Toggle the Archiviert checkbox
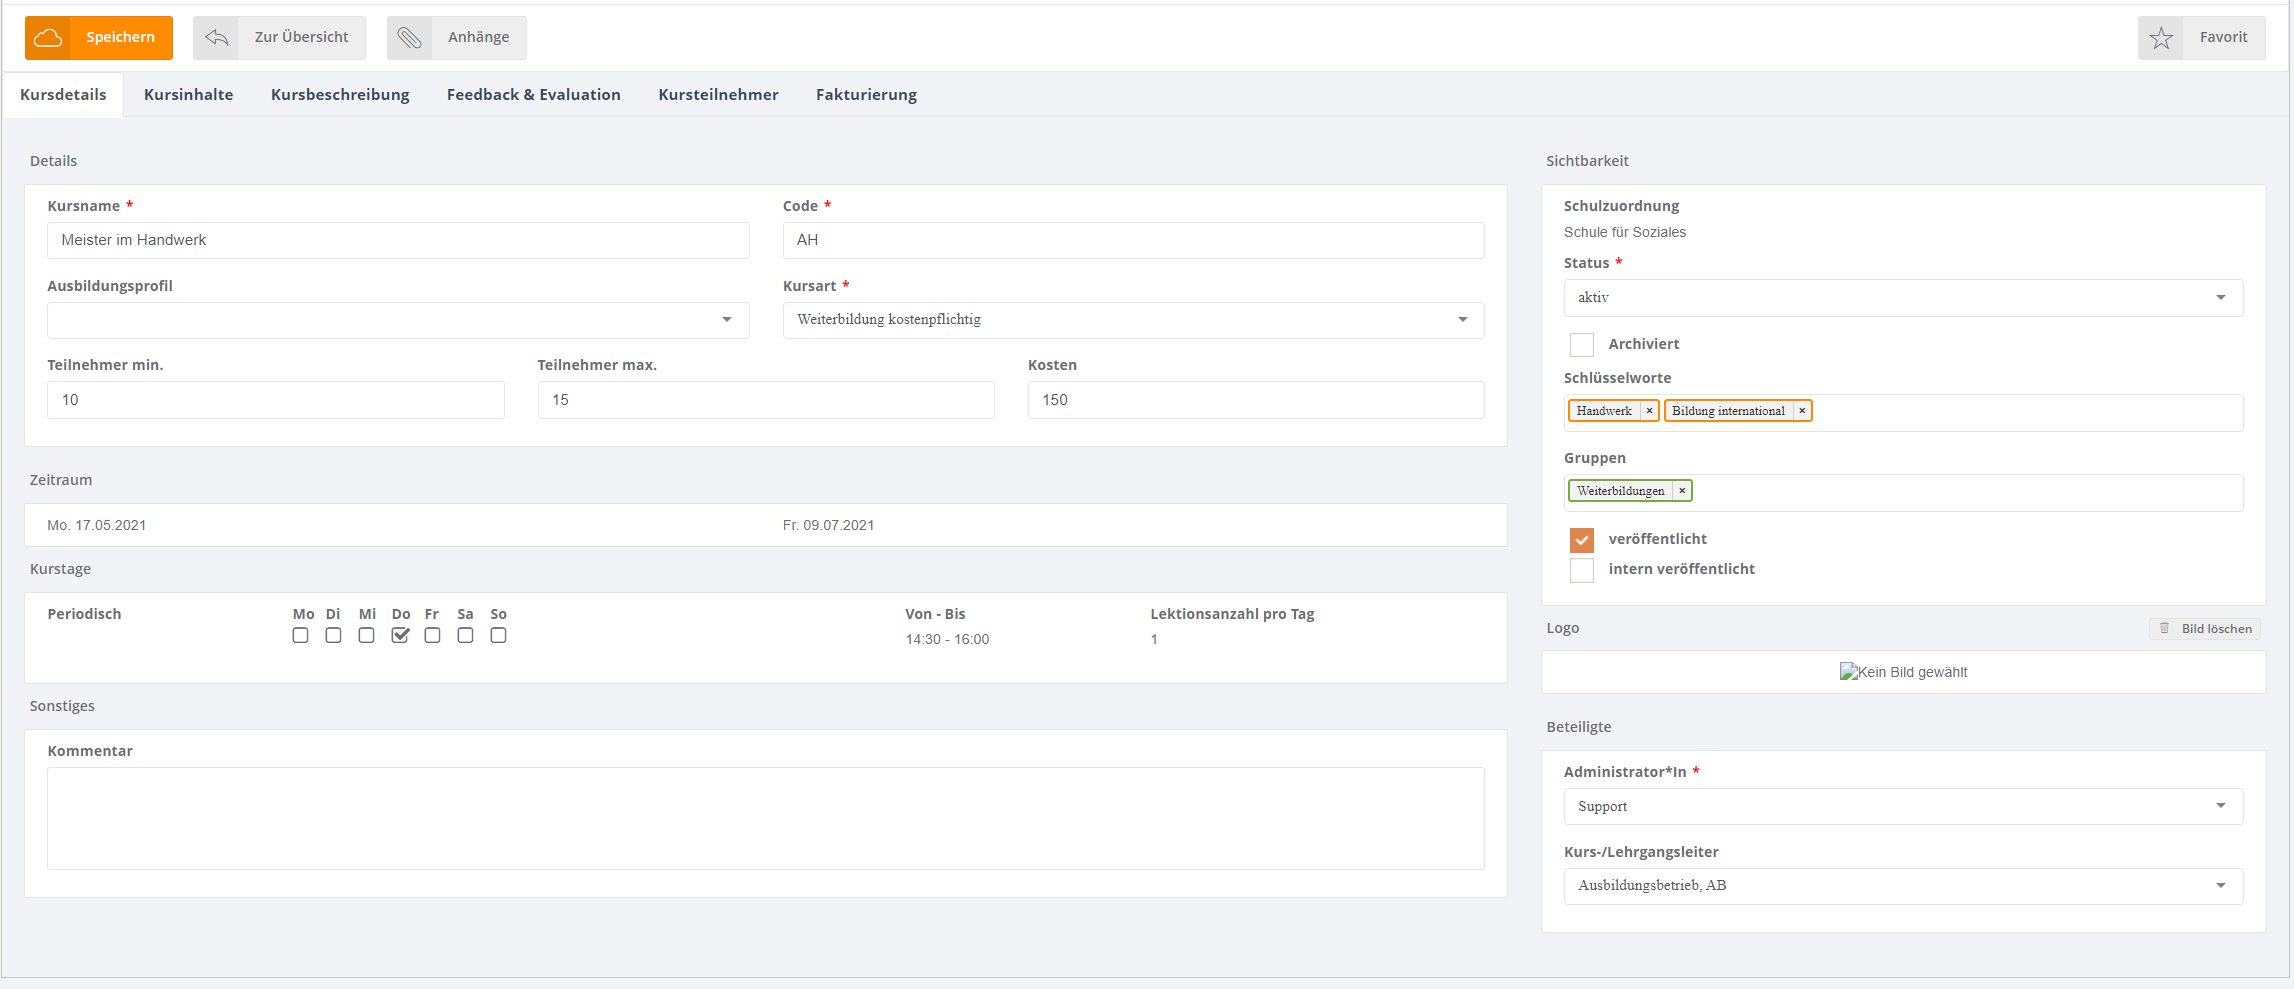Screen dimensions: 2294x989 (1582, 345)
